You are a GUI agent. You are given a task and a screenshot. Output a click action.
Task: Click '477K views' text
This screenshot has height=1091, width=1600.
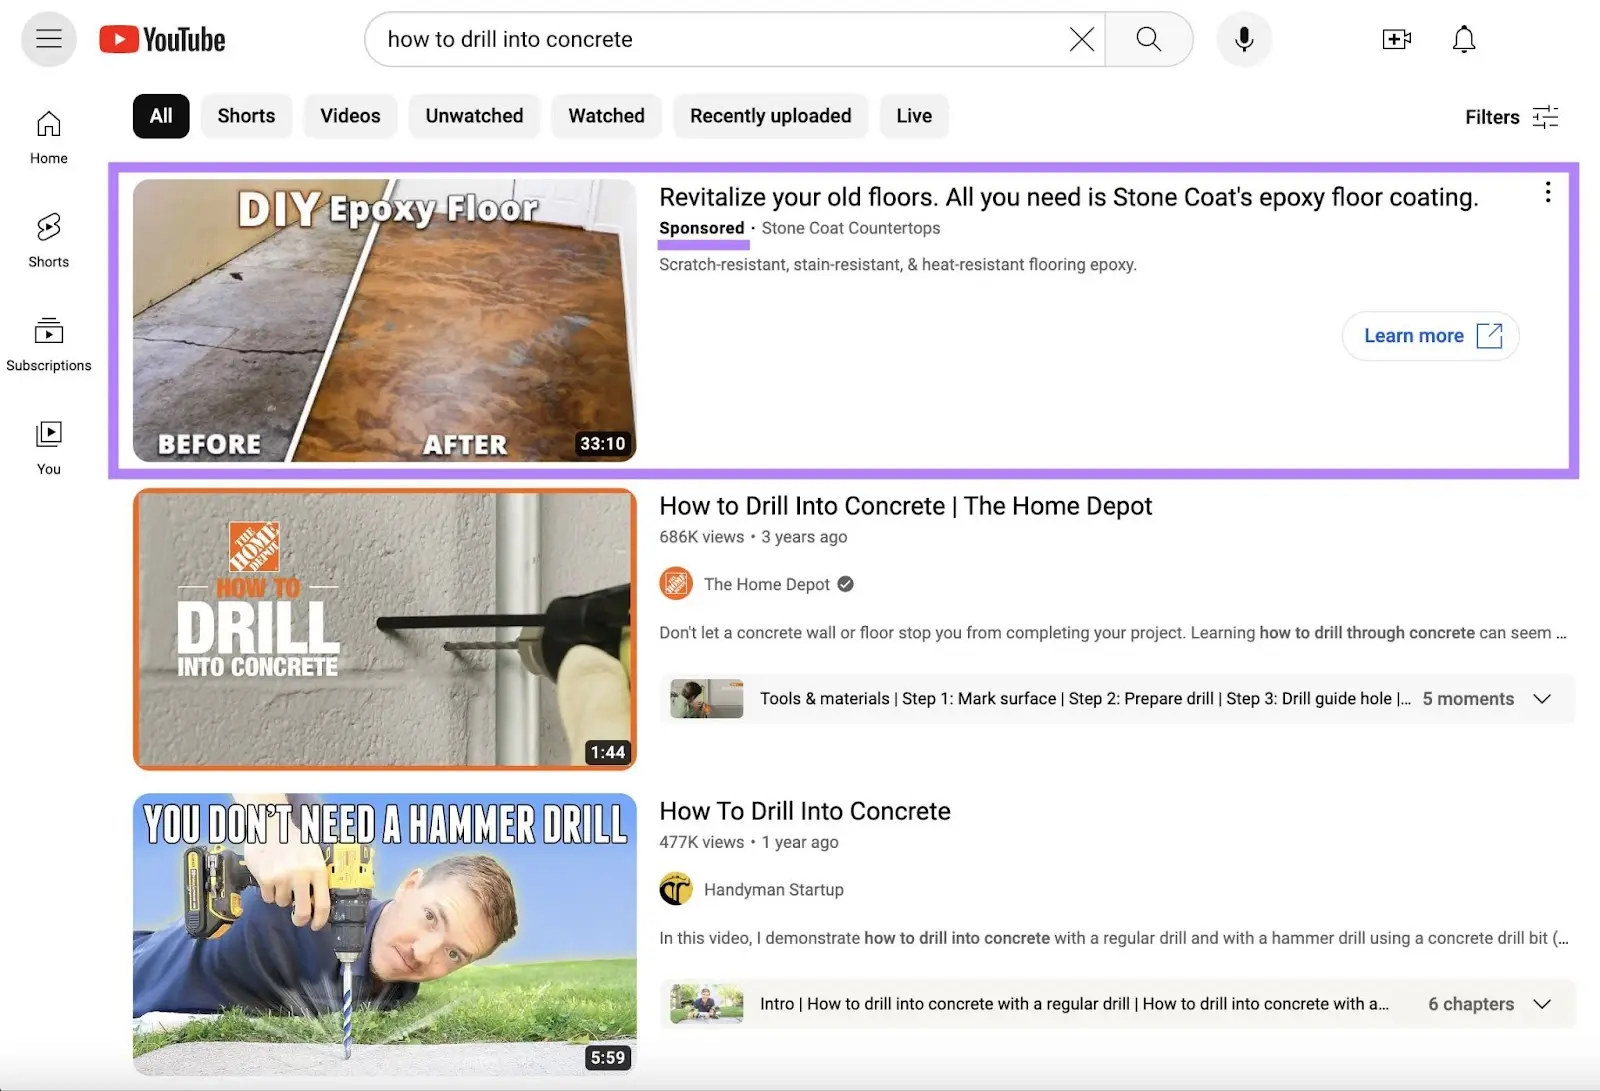click(701, 842)
